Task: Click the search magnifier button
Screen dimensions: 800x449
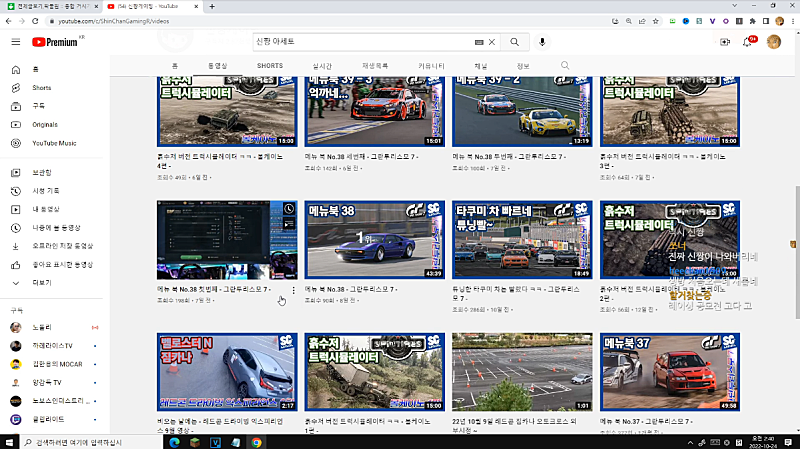Action: click(x=514, y=42)
